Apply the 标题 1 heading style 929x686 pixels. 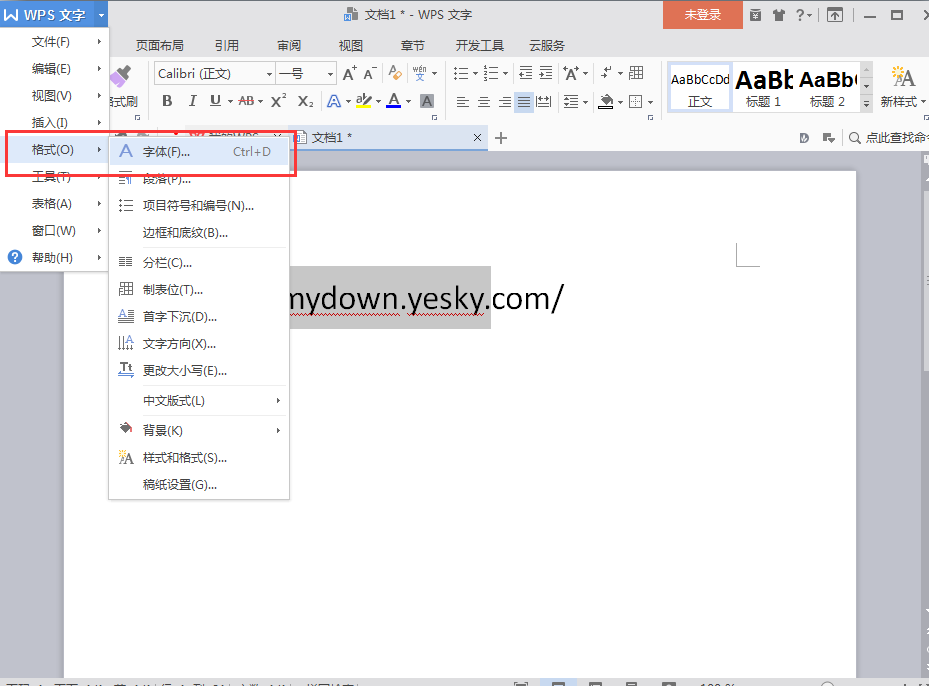coord(763,87)
